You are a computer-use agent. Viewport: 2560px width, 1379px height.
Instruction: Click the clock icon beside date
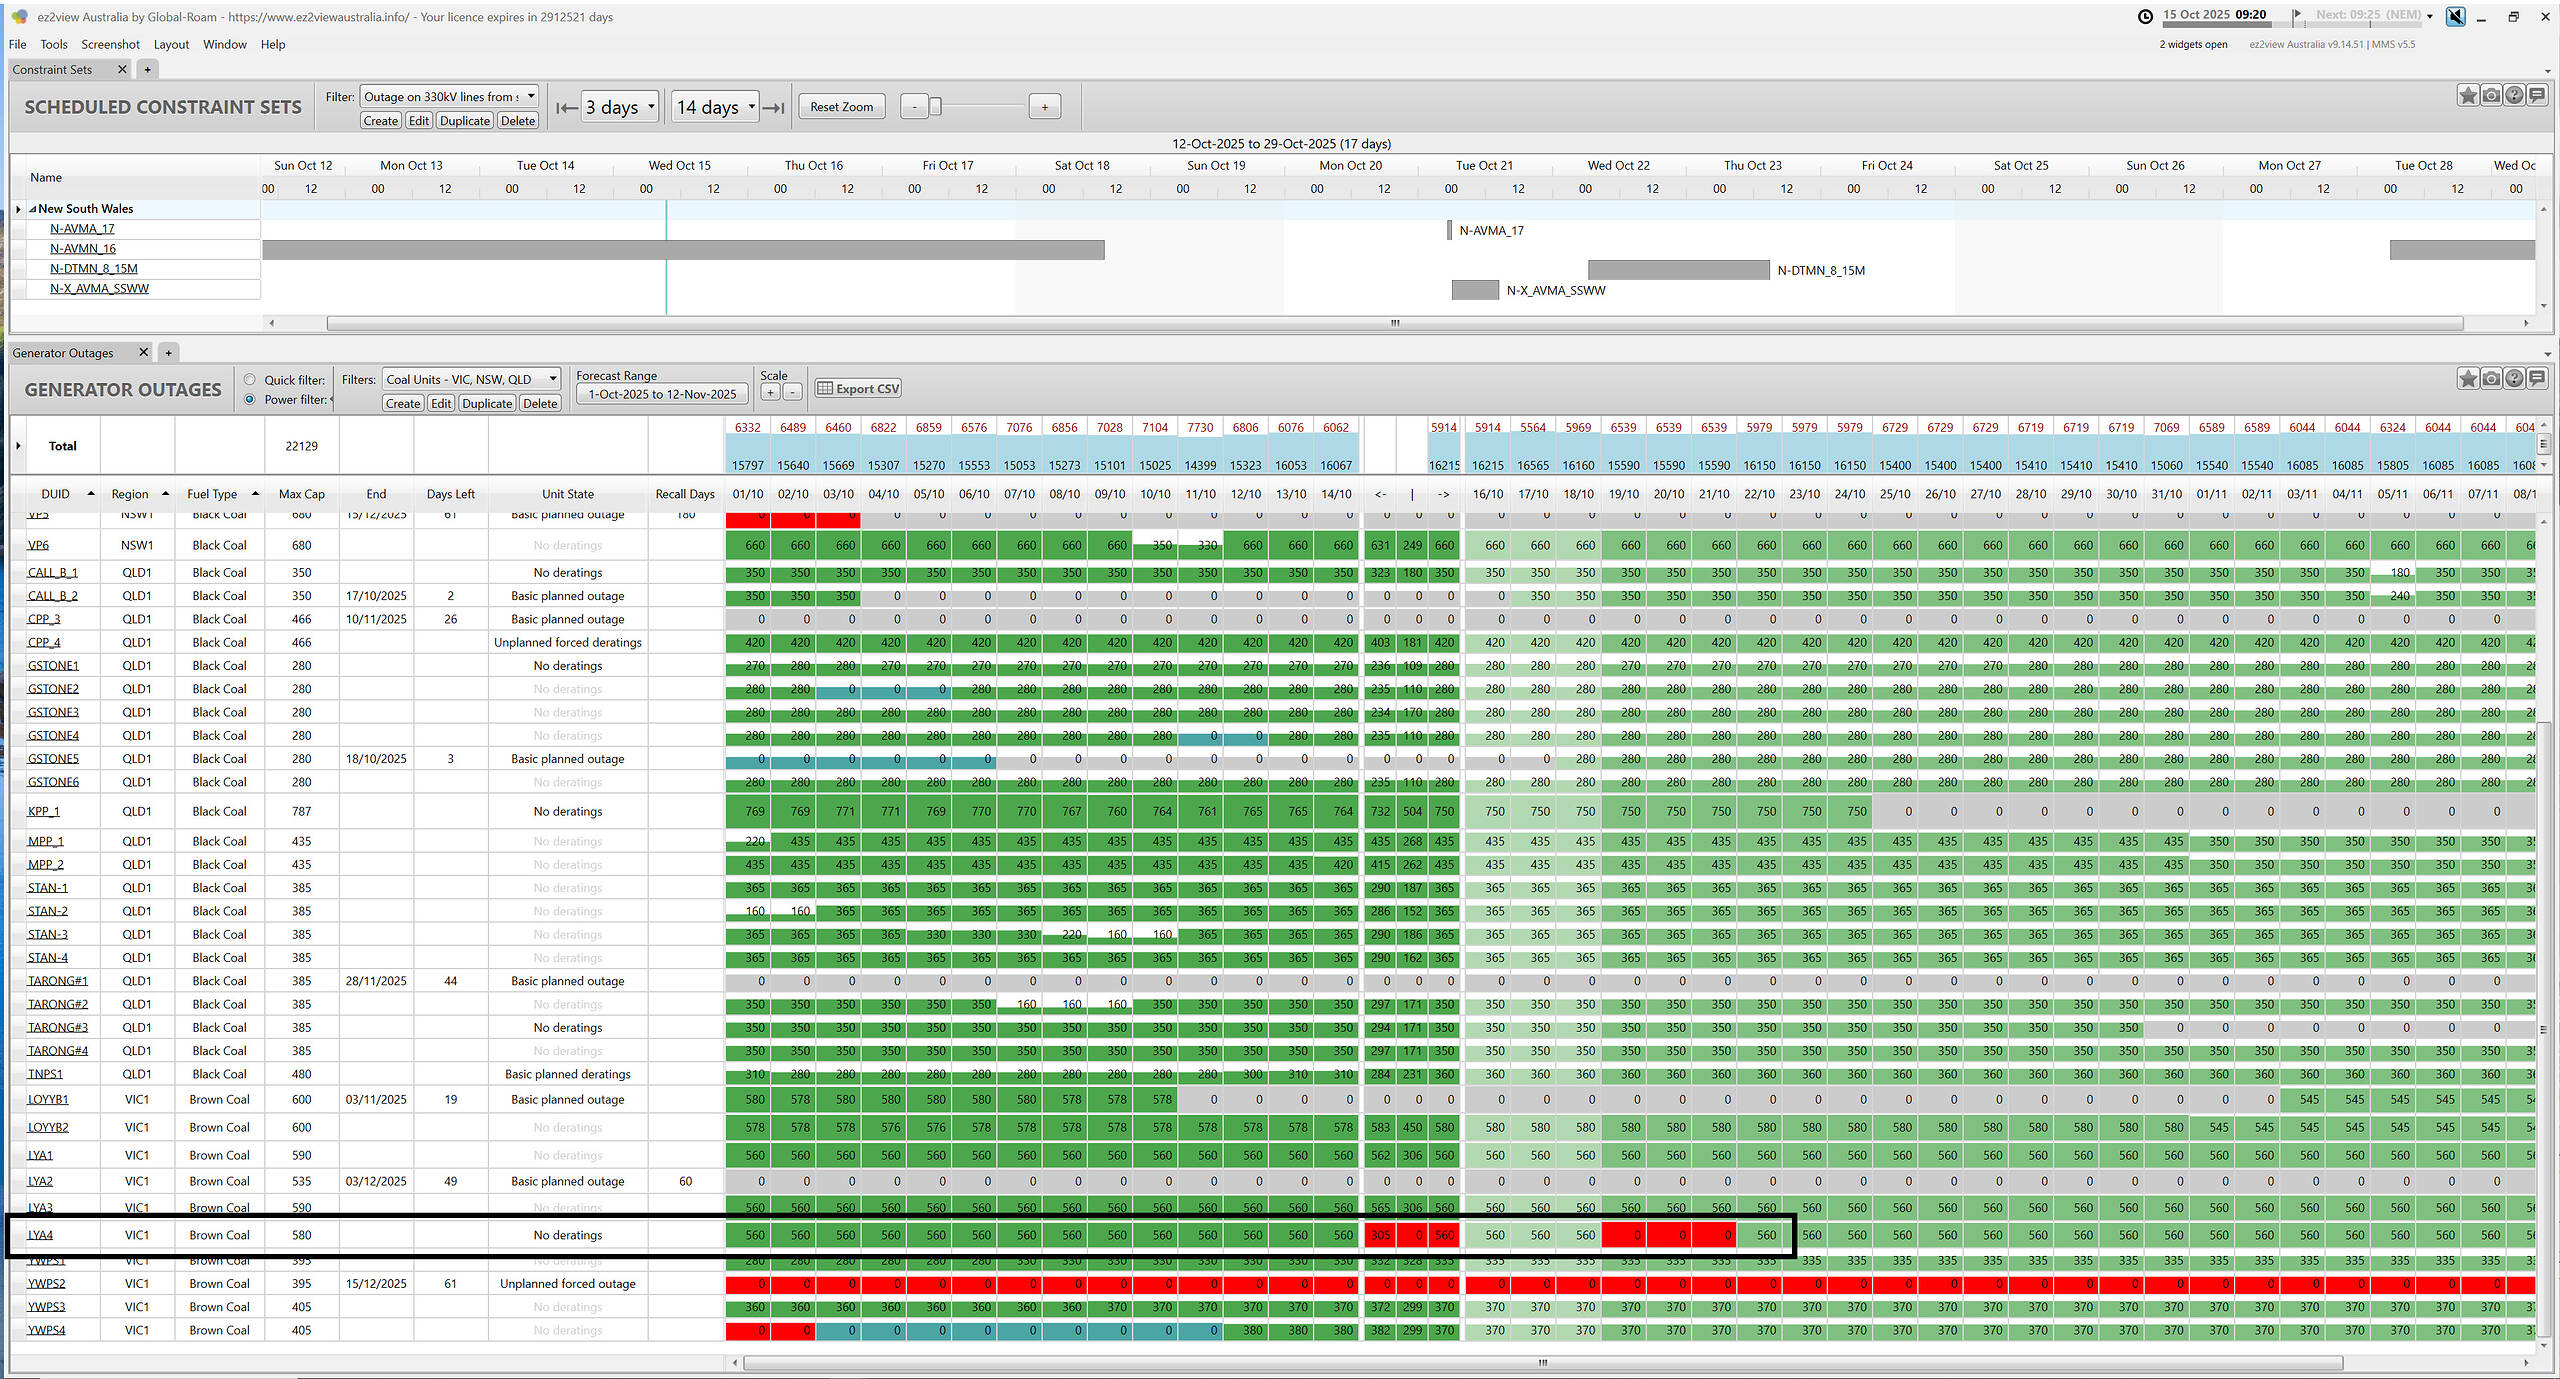tap(2145, 16)
